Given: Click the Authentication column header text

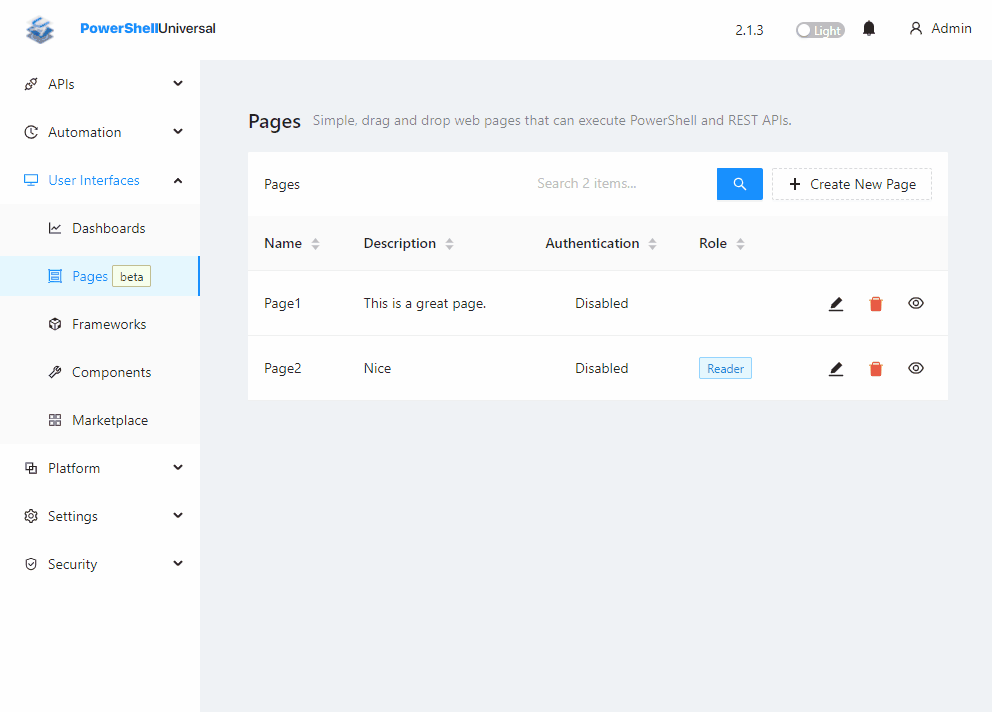Looking at the screenshot, I should coord(592,244).
